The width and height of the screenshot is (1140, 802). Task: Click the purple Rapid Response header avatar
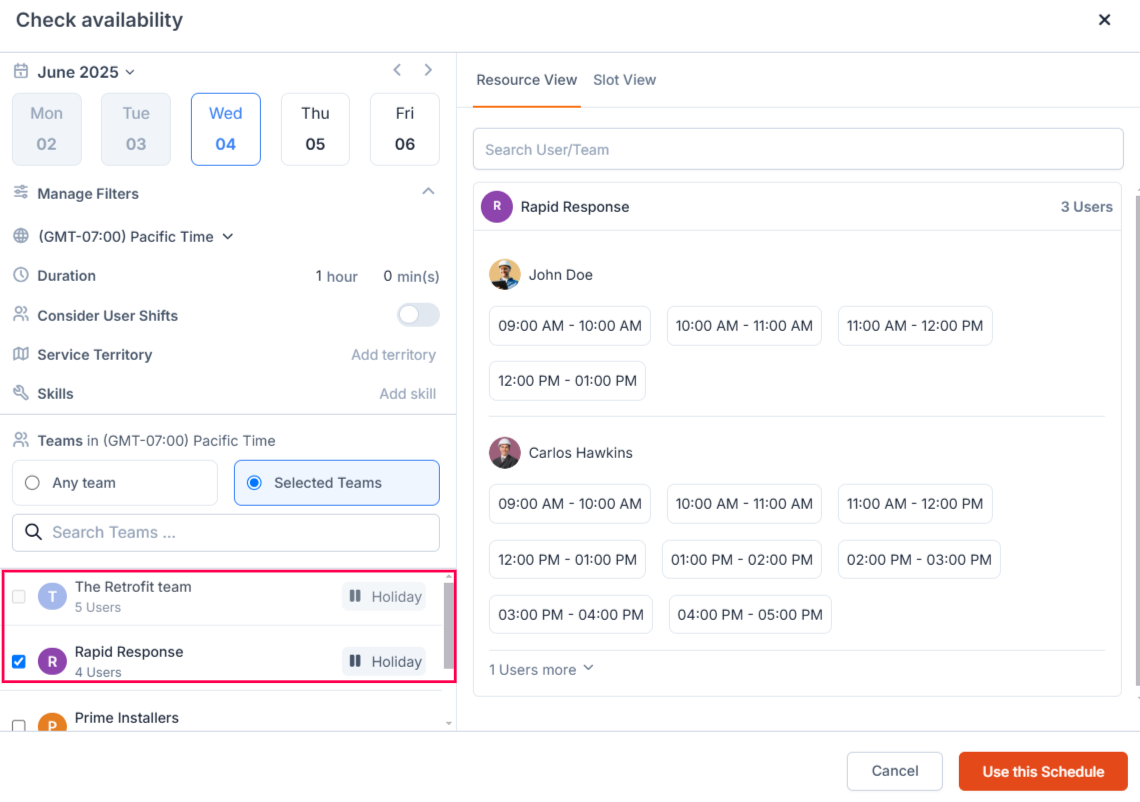[497, 207]
